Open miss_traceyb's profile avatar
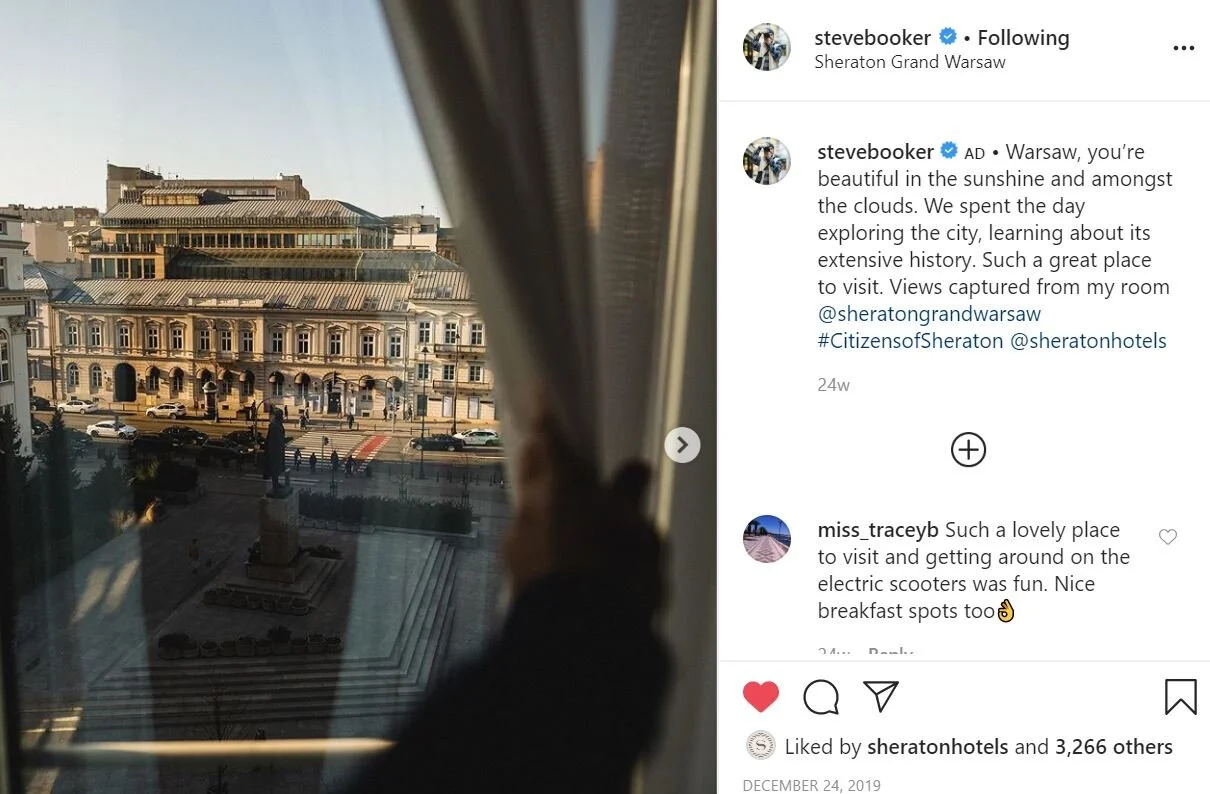The height and width of the screenshot is (794, 1210). pos(767,539)
